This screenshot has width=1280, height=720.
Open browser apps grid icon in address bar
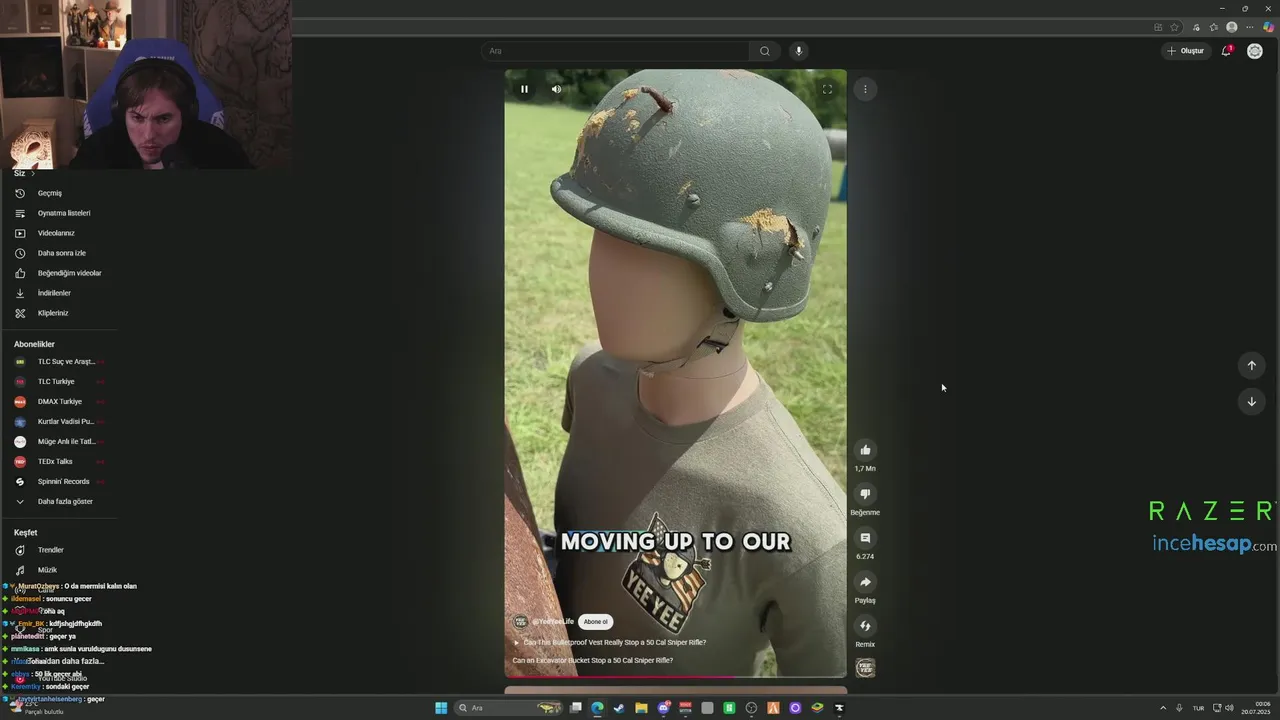(x=1158, y=27)
